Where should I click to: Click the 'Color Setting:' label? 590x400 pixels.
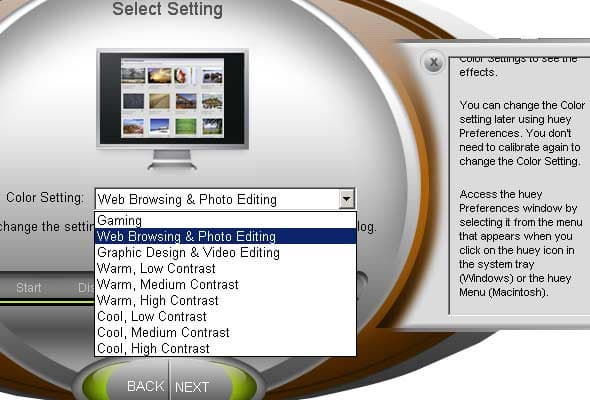coord(45,198)
